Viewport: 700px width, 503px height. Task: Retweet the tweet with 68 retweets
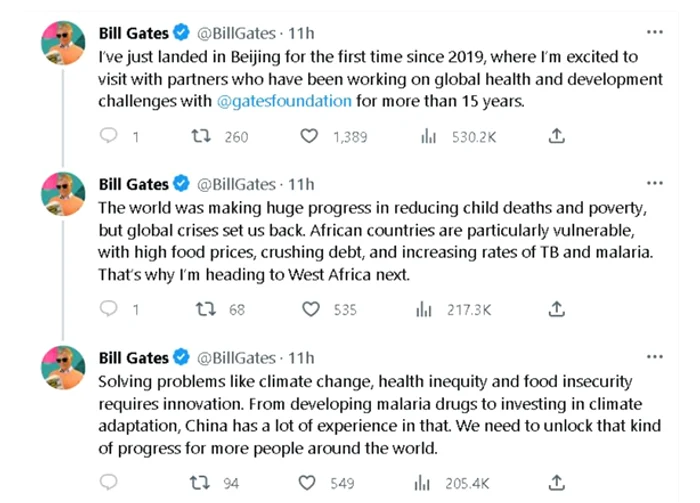tap(206, 309)
